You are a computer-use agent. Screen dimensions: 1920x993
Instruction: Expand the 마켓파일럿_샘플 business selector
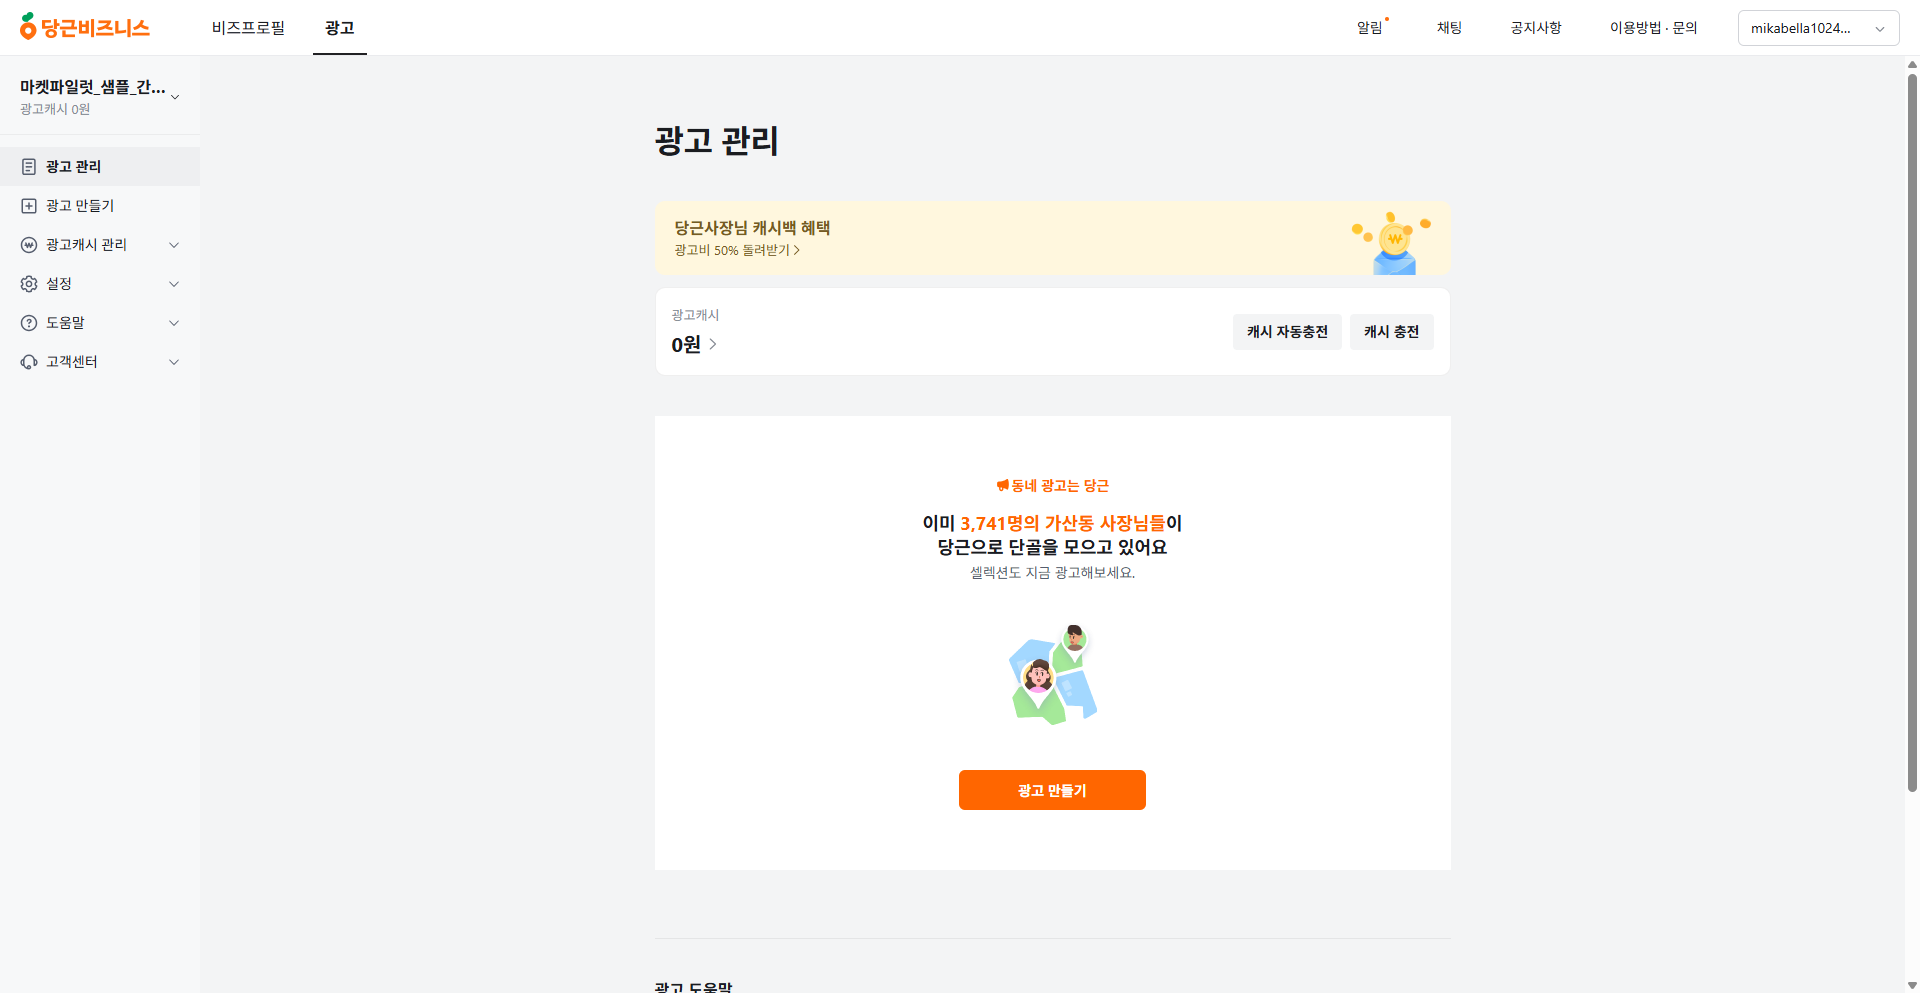100,96
